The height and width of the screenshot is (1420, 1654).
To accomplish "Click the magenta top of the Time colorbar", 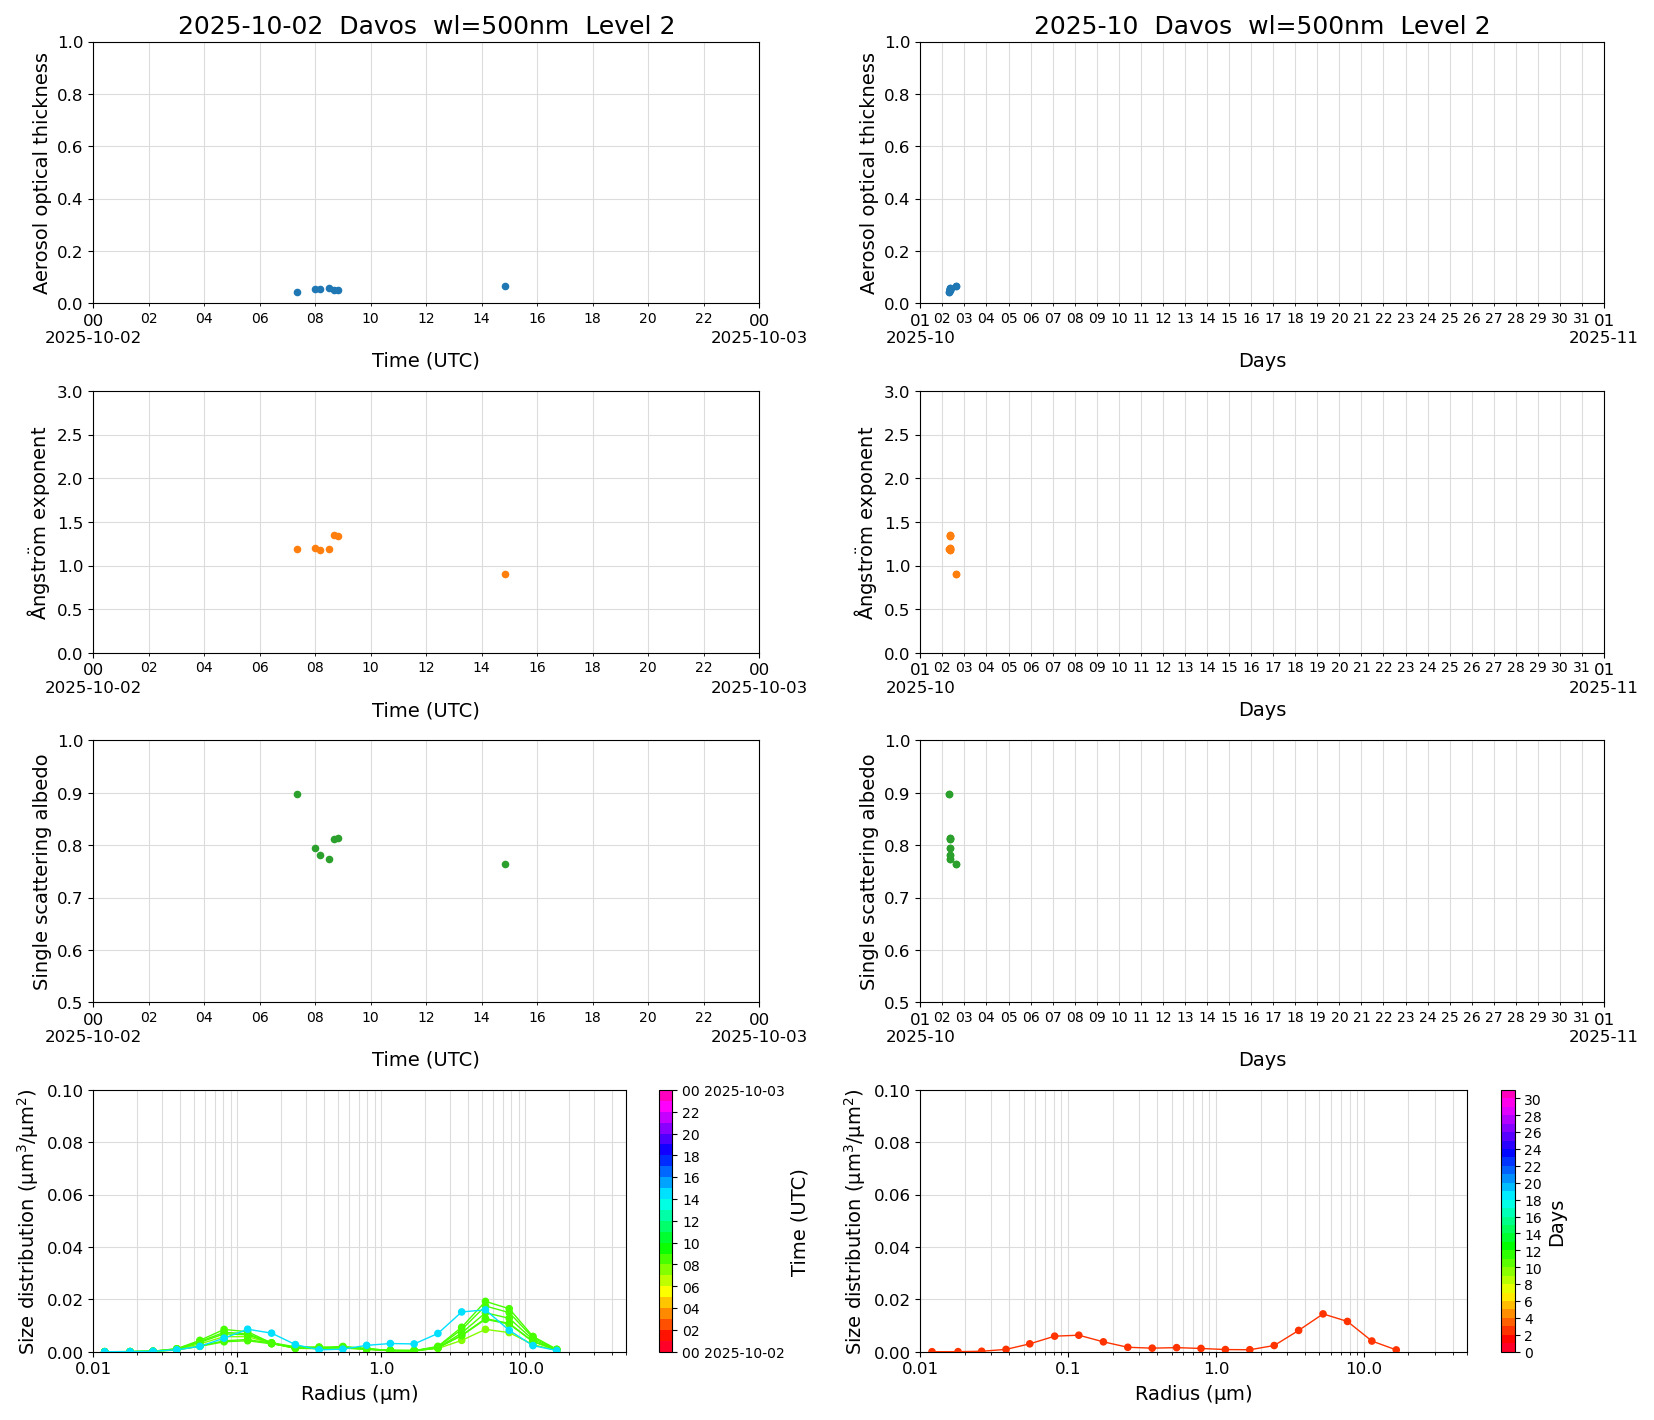I will [x=666, y=1095].
